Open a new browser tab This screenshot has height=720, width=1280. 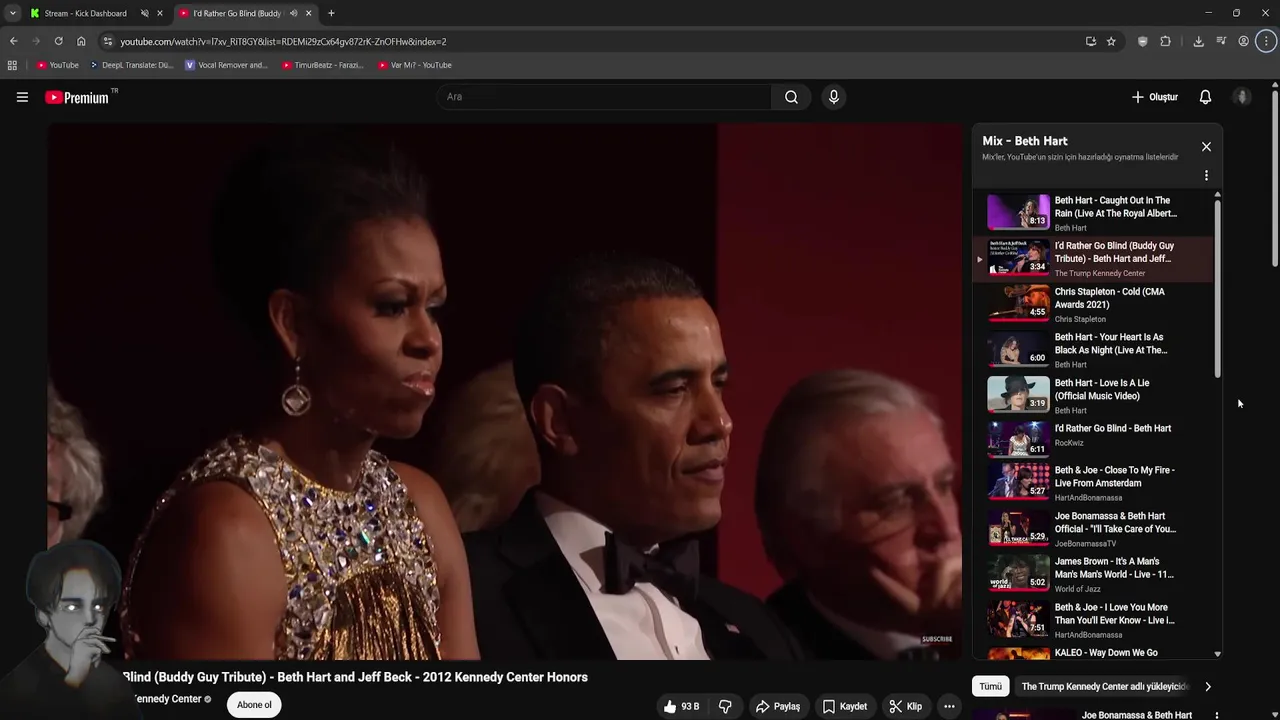click(x=331, y=13)
